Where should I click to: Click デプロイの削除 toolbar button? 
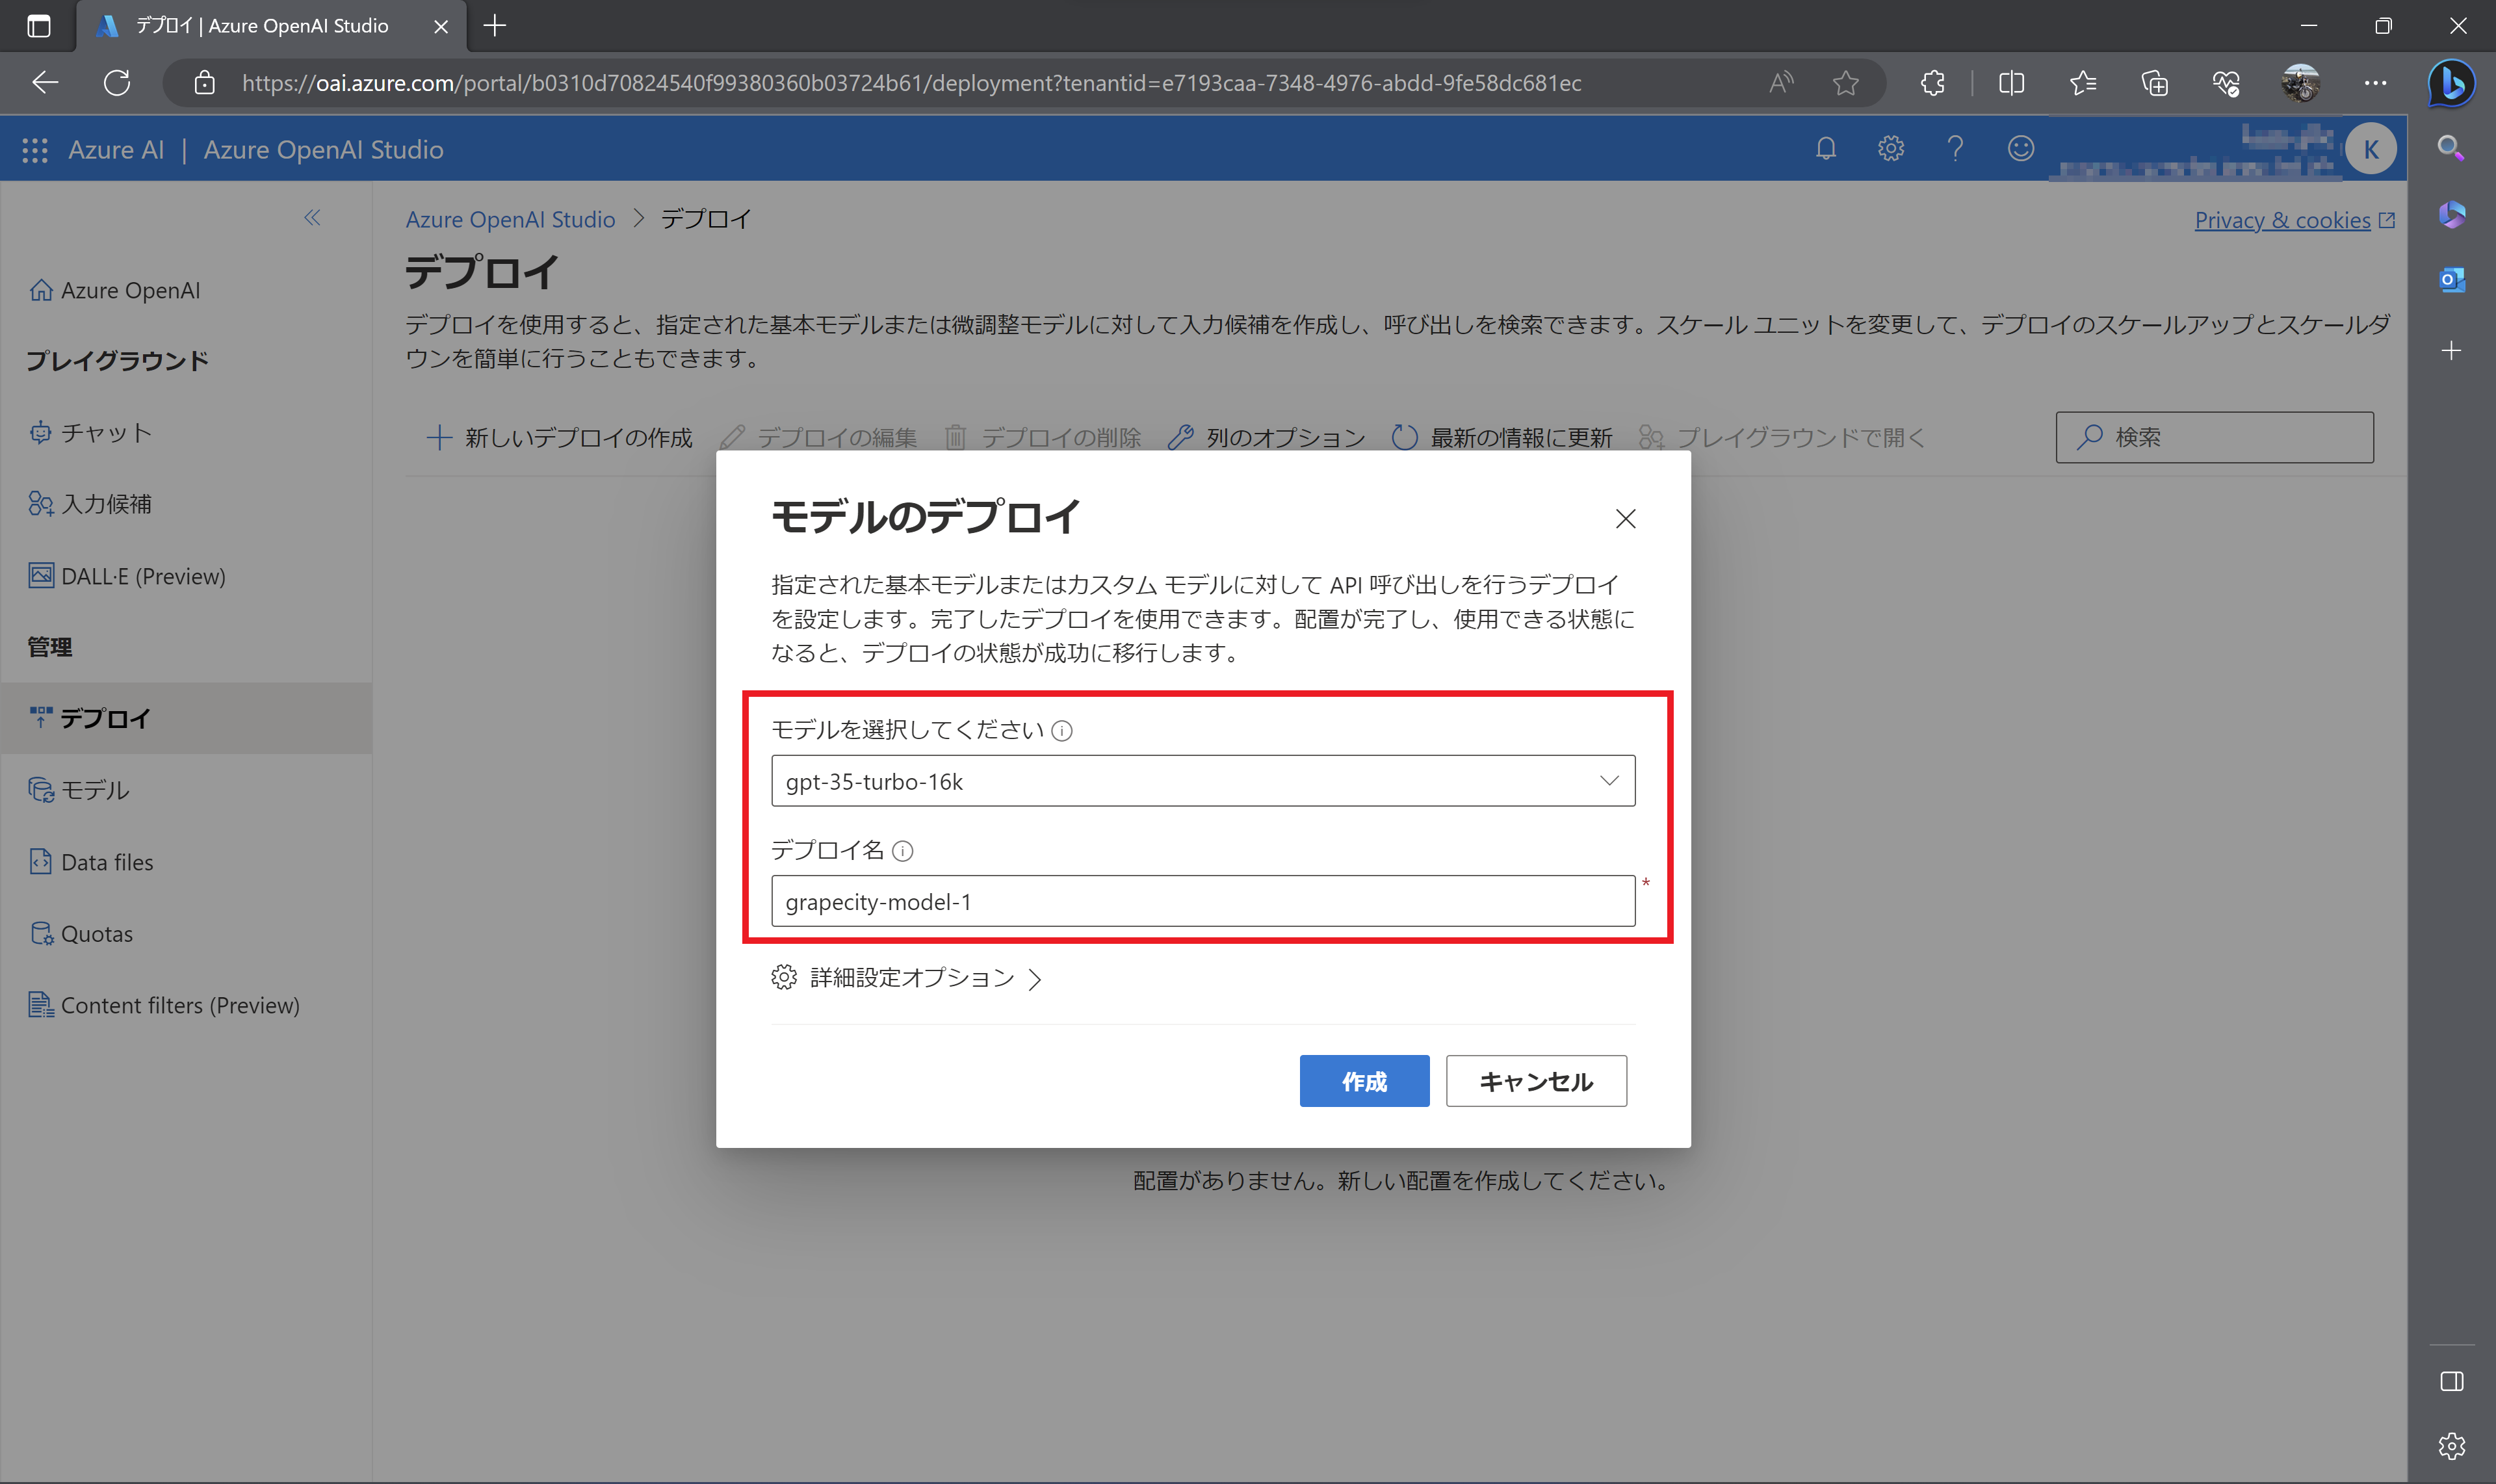(x=1042, y=437)
